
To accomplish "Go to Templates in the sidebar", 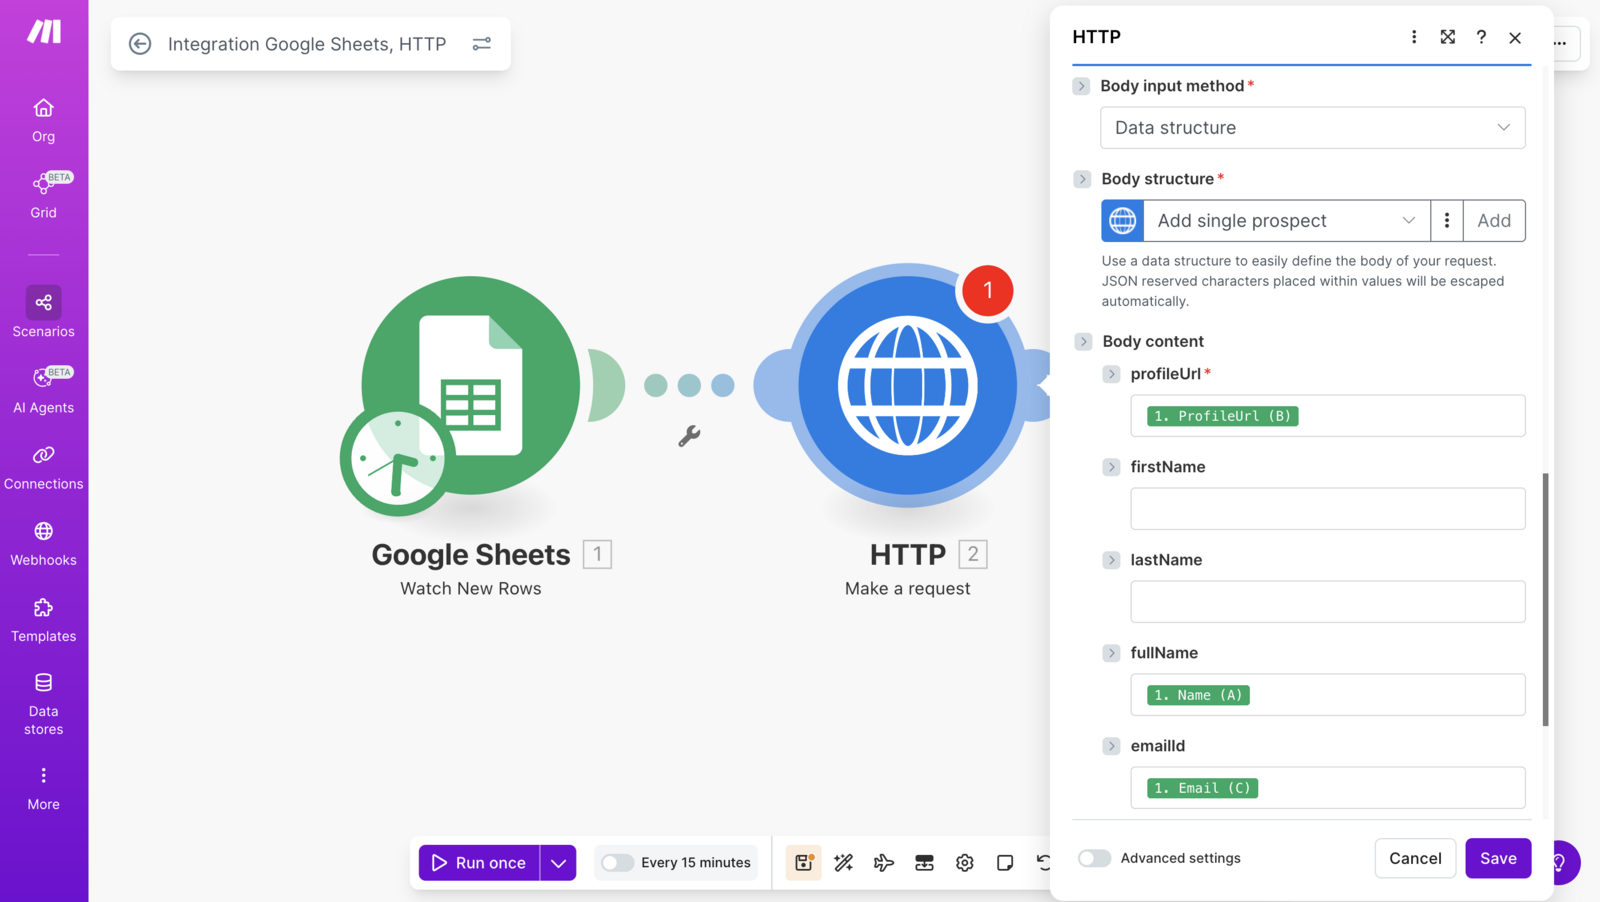I will [43, 620].
